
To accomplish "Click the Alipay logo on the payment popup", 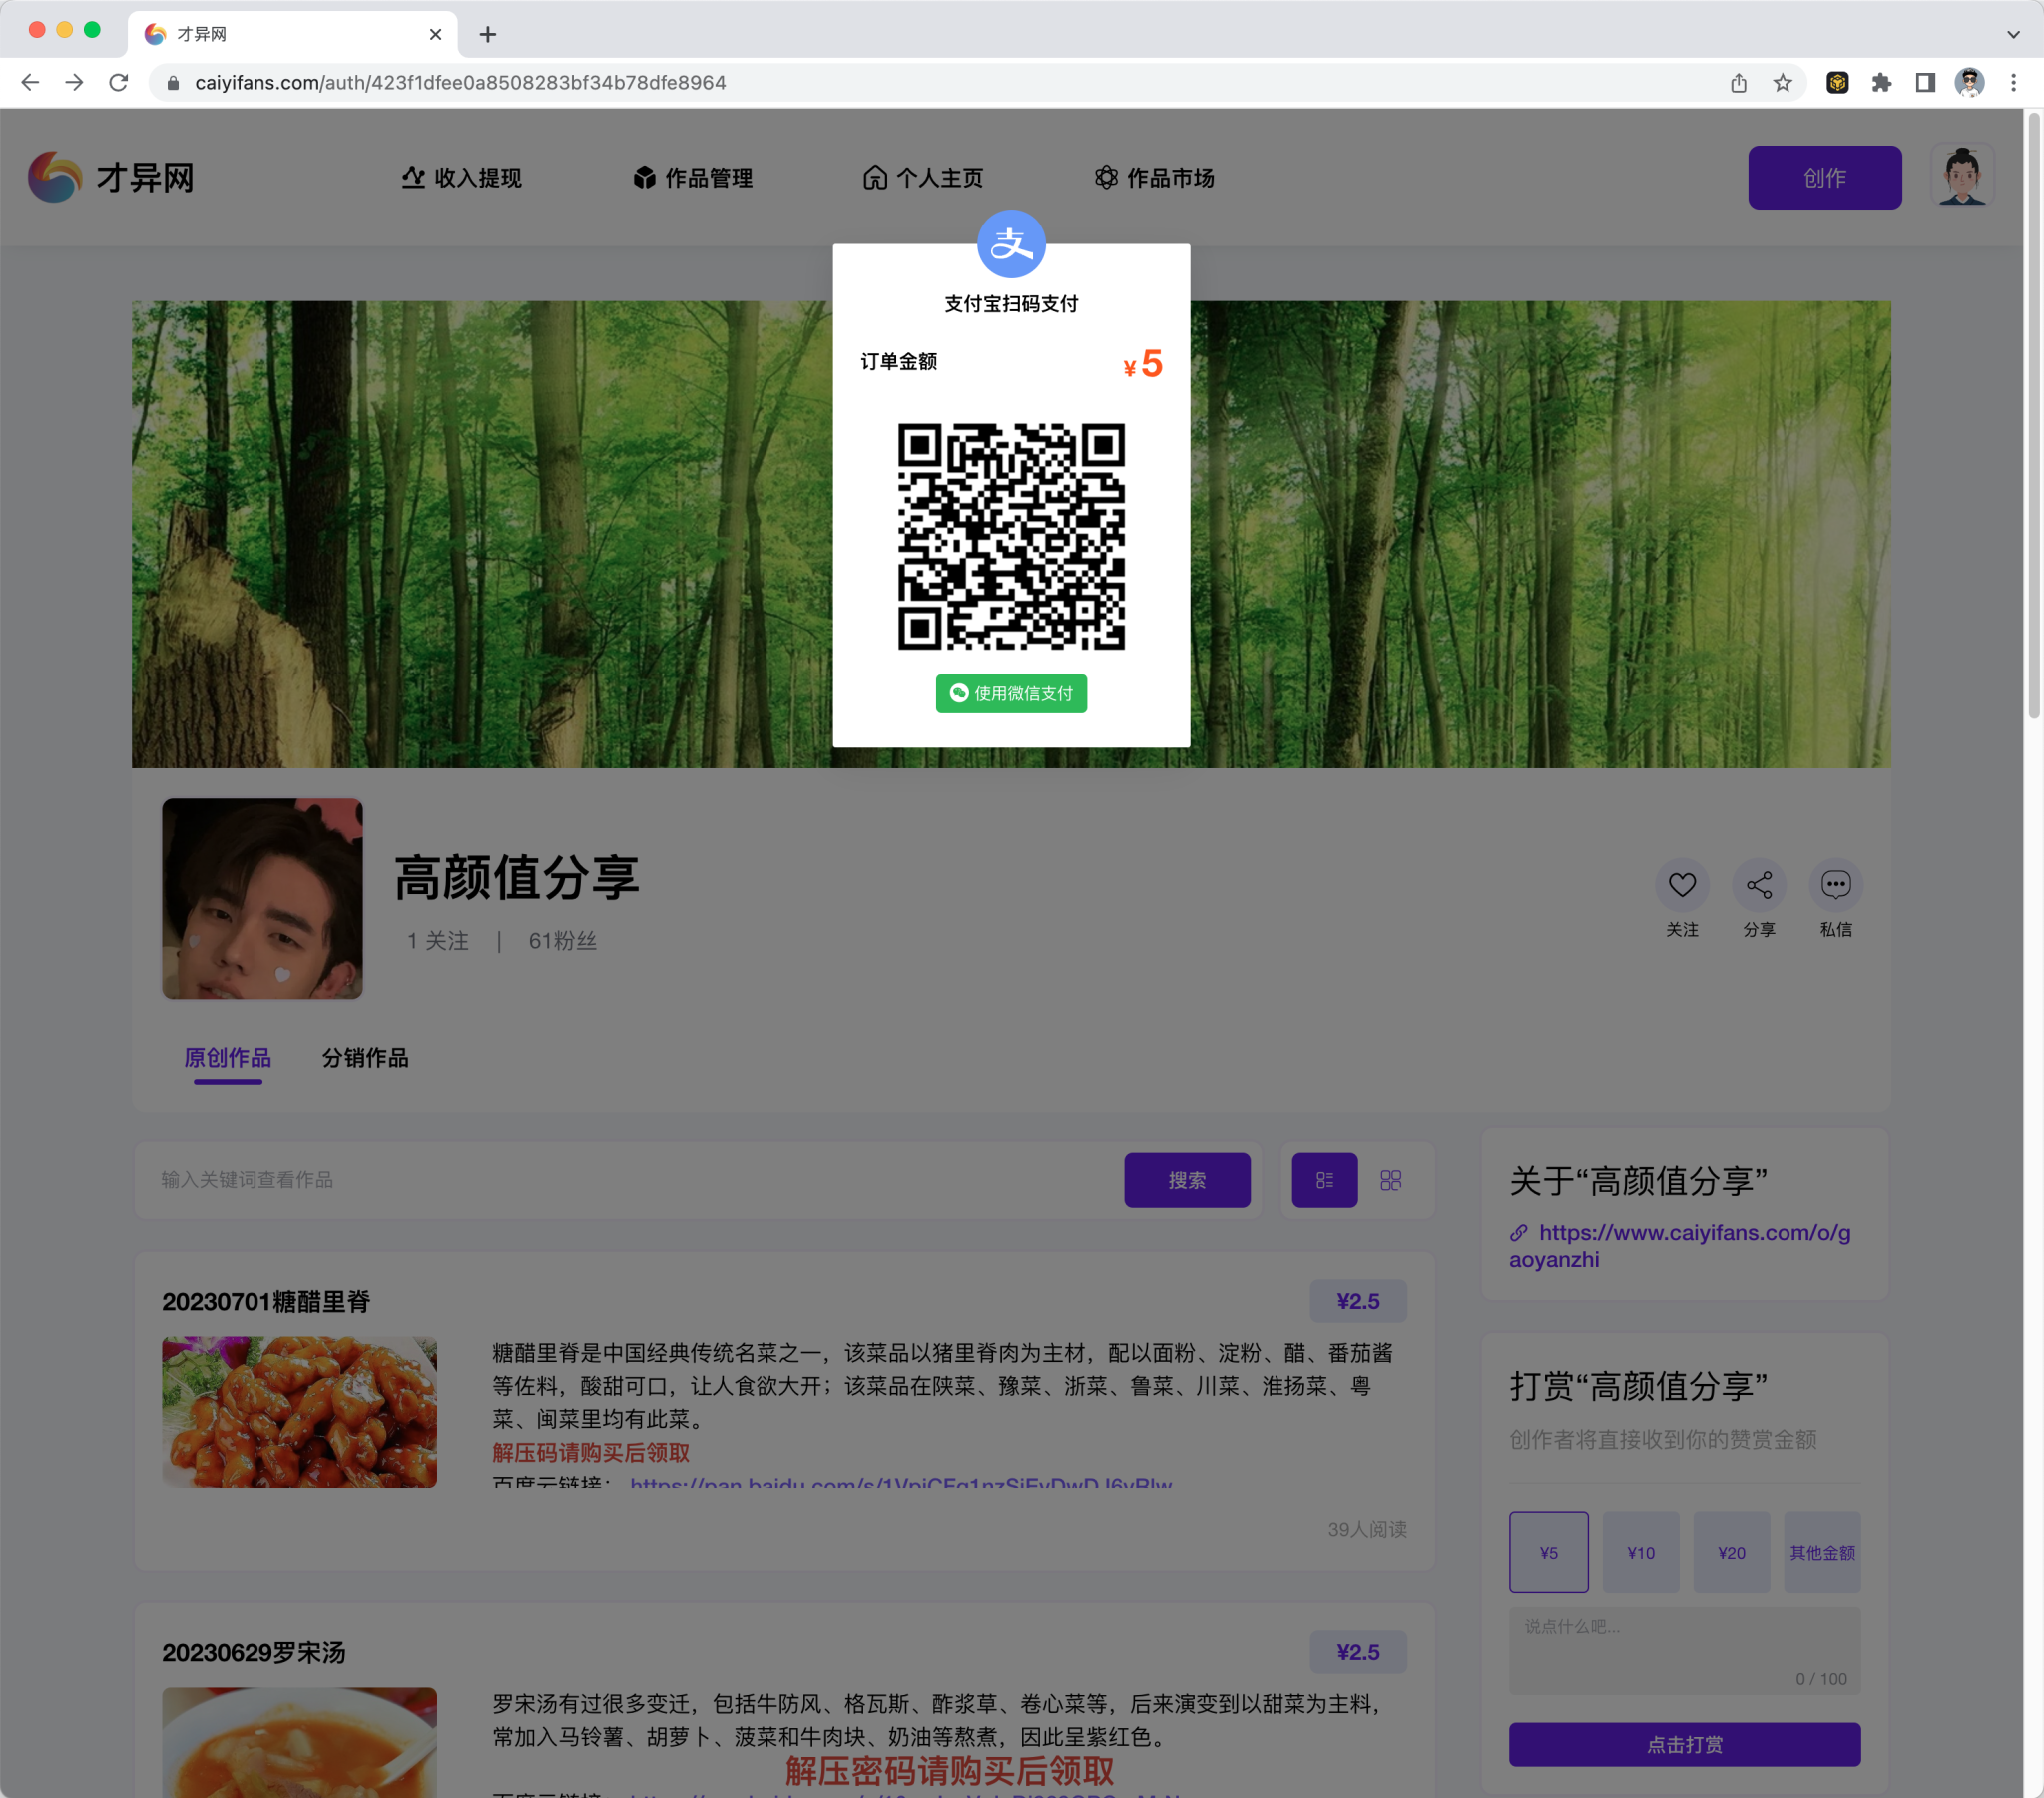I will (1011, 244).
